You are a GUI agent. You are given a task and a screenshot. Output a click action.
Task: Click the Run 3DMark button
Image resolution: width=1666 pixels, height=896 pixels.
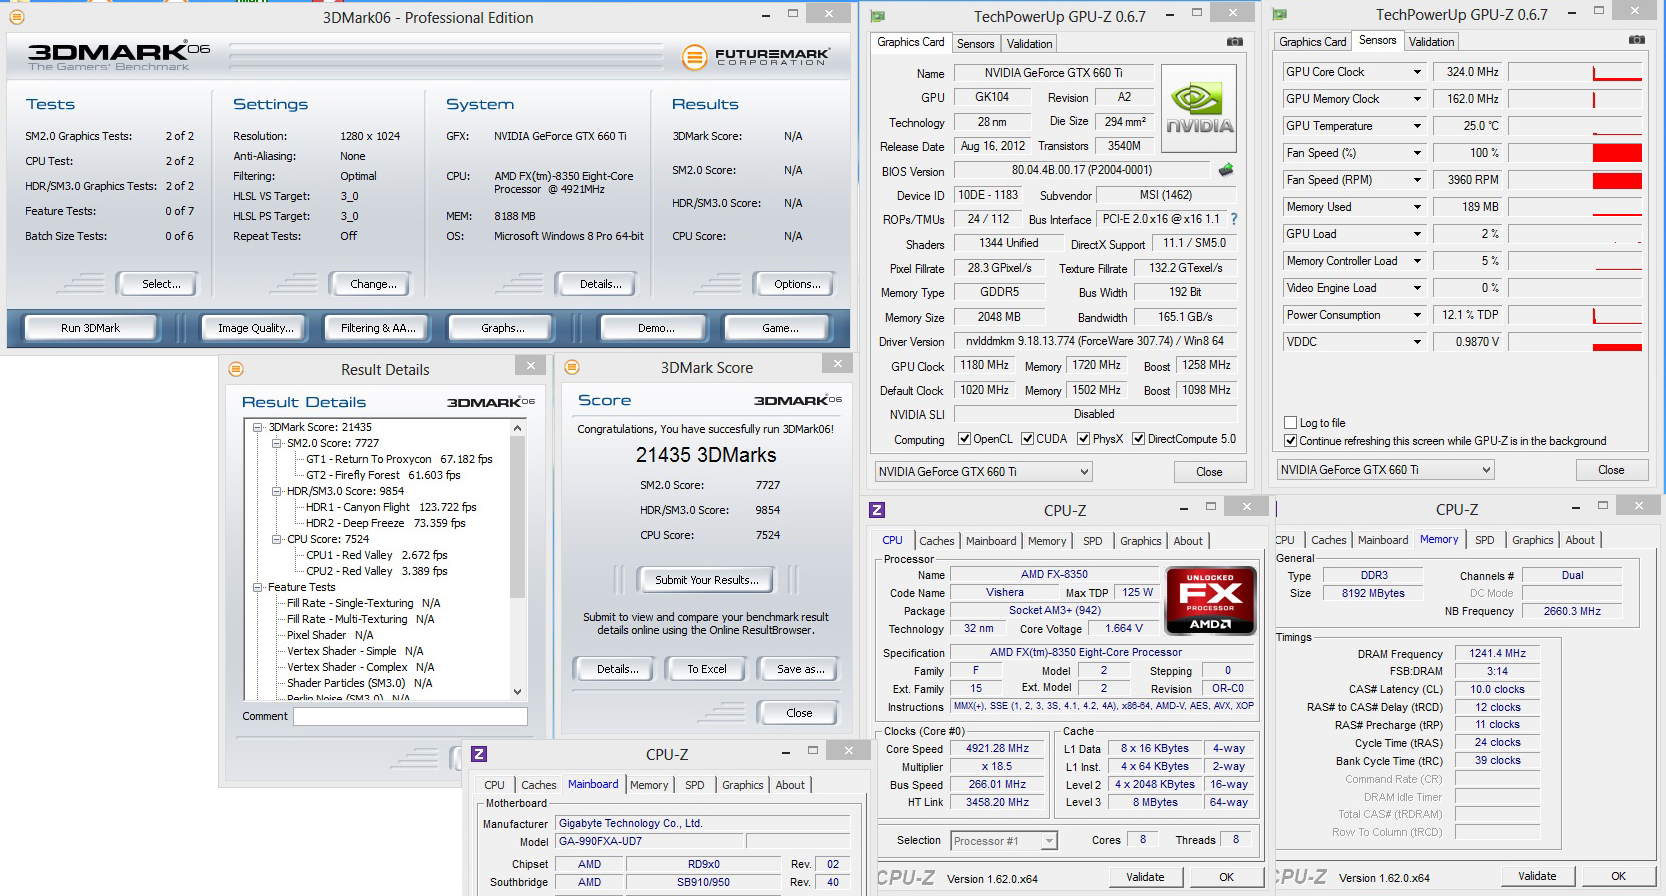click(x=91, y=328)
